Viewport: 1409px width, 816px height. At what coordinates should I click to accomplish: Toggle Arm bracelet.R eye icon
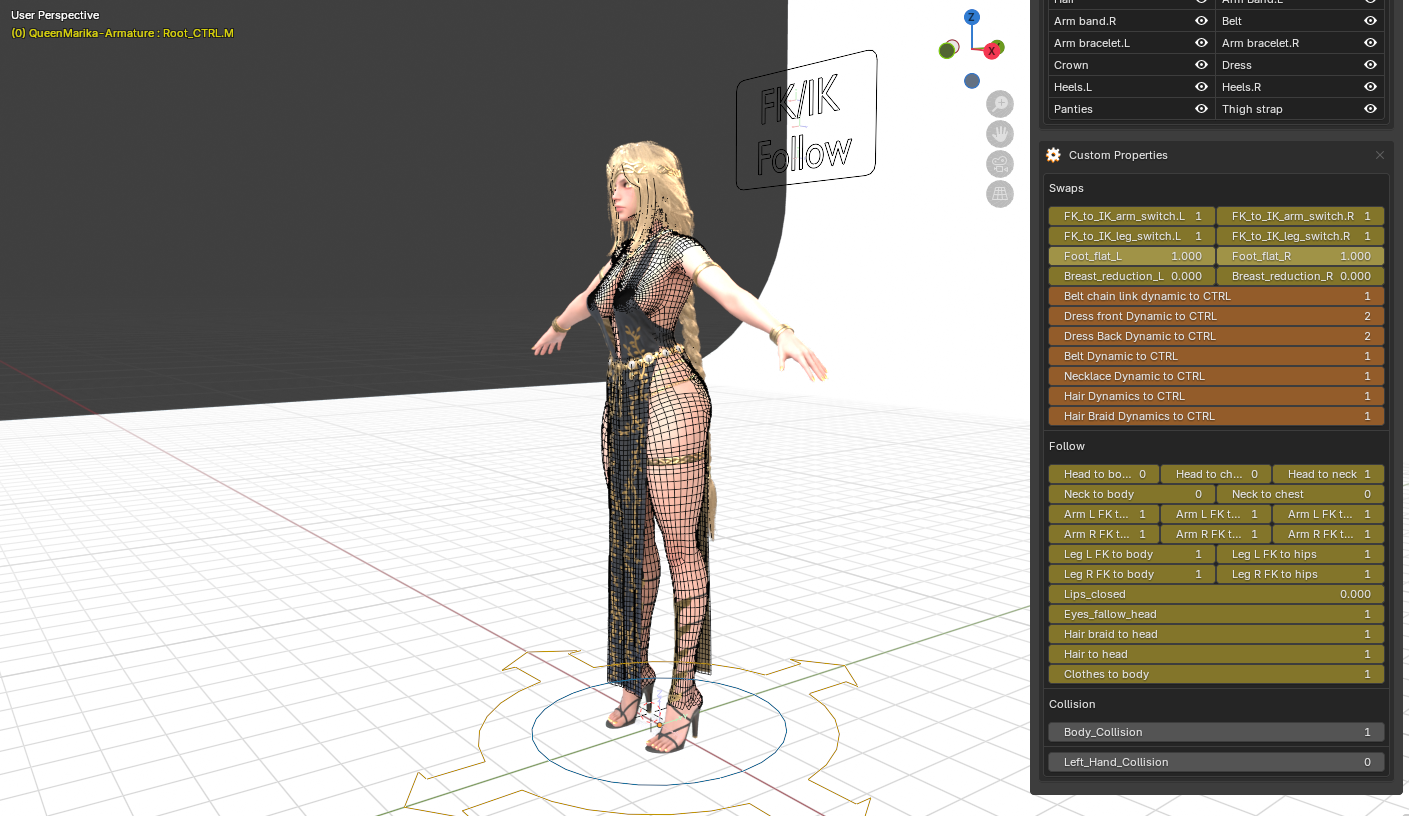coord(1370,43)
